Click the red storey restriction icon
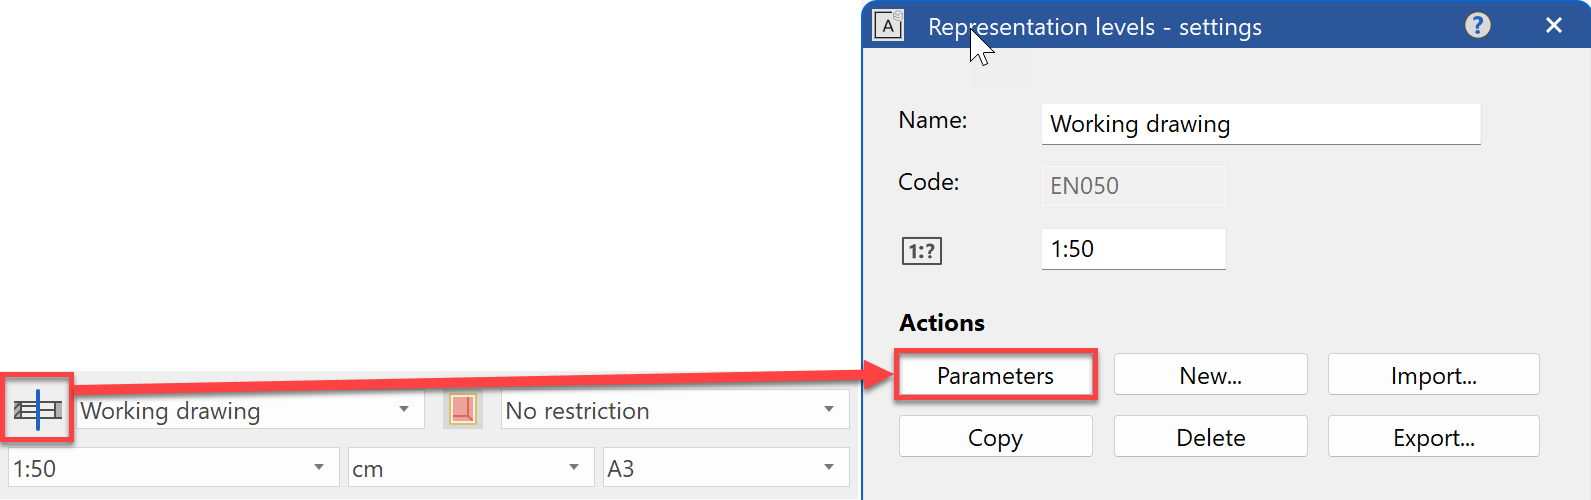The image size is (1591, 500). pos(463,410)
